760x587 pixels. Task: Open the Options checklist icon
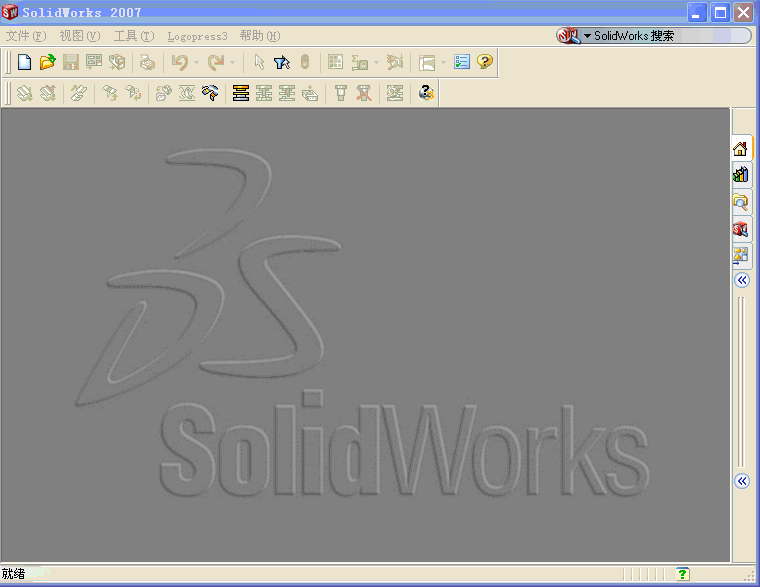462,62
